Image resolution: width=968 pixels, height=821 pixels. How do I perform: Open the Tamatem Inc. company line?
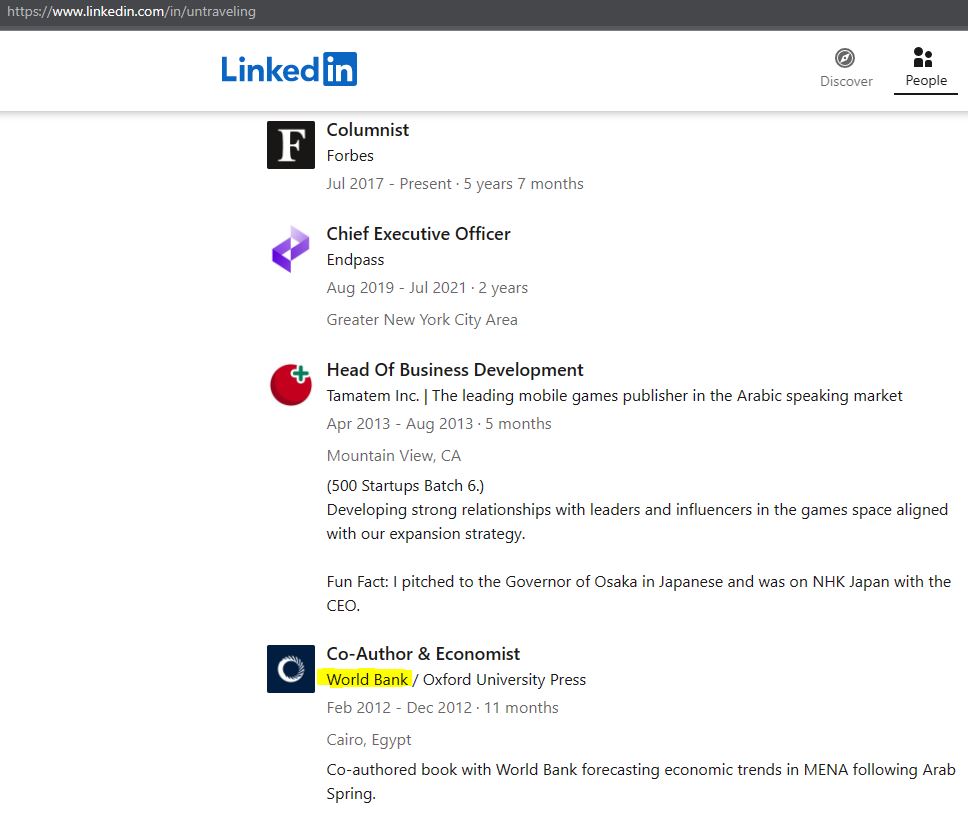(x=614, y=396)
